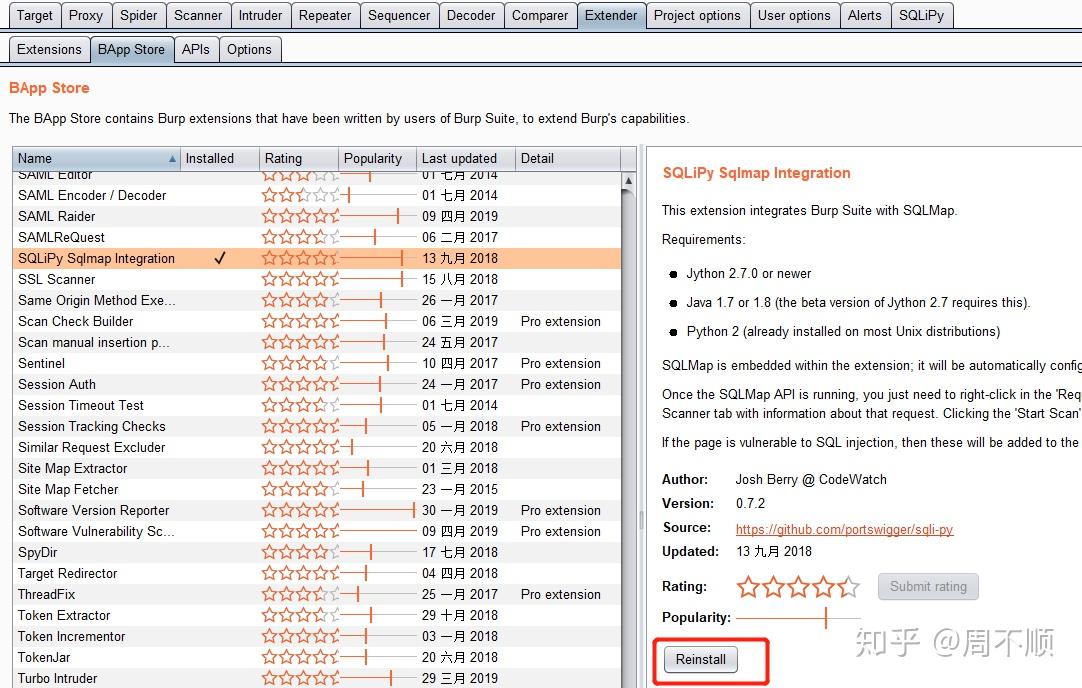Open User options tab
1082x688 pixels.
coord(794,15)
